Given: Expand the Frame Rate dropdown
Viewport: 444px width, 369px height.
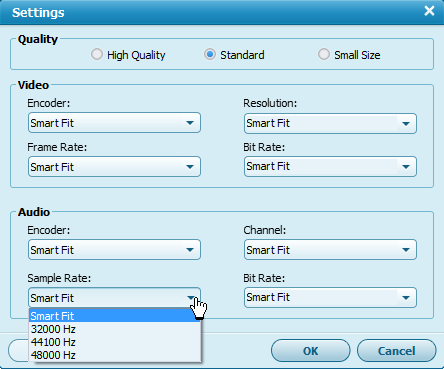Looking at the screenshot, I should point(114,167).
